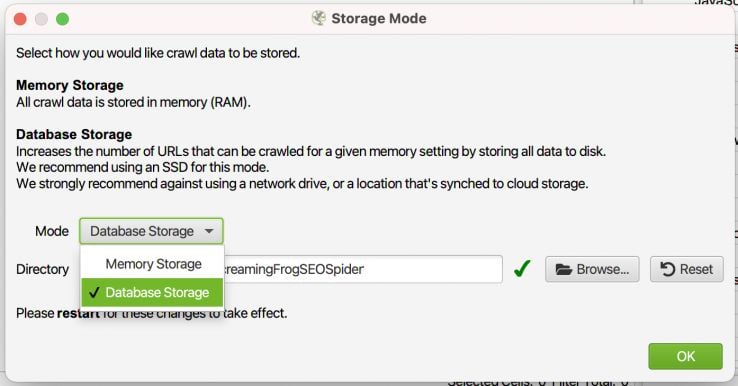The height and width of the screenshot is (386, 738).
Task: Select Memory Storage from the dropdown list
Action: pyautogui.click(x=152, y=264)
